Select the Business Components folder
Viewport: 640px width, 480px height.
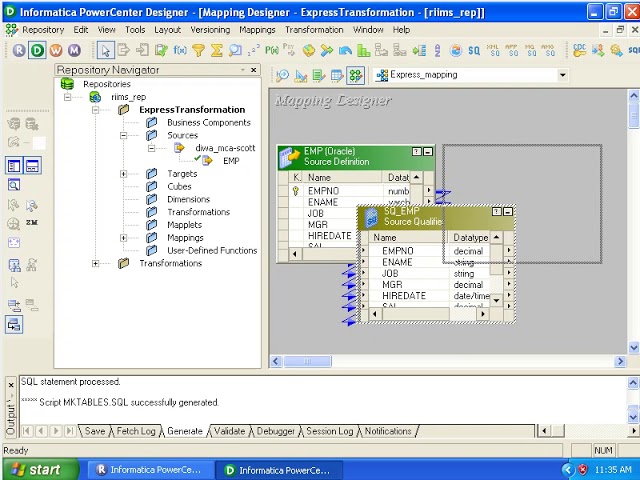tap(209, 122)
